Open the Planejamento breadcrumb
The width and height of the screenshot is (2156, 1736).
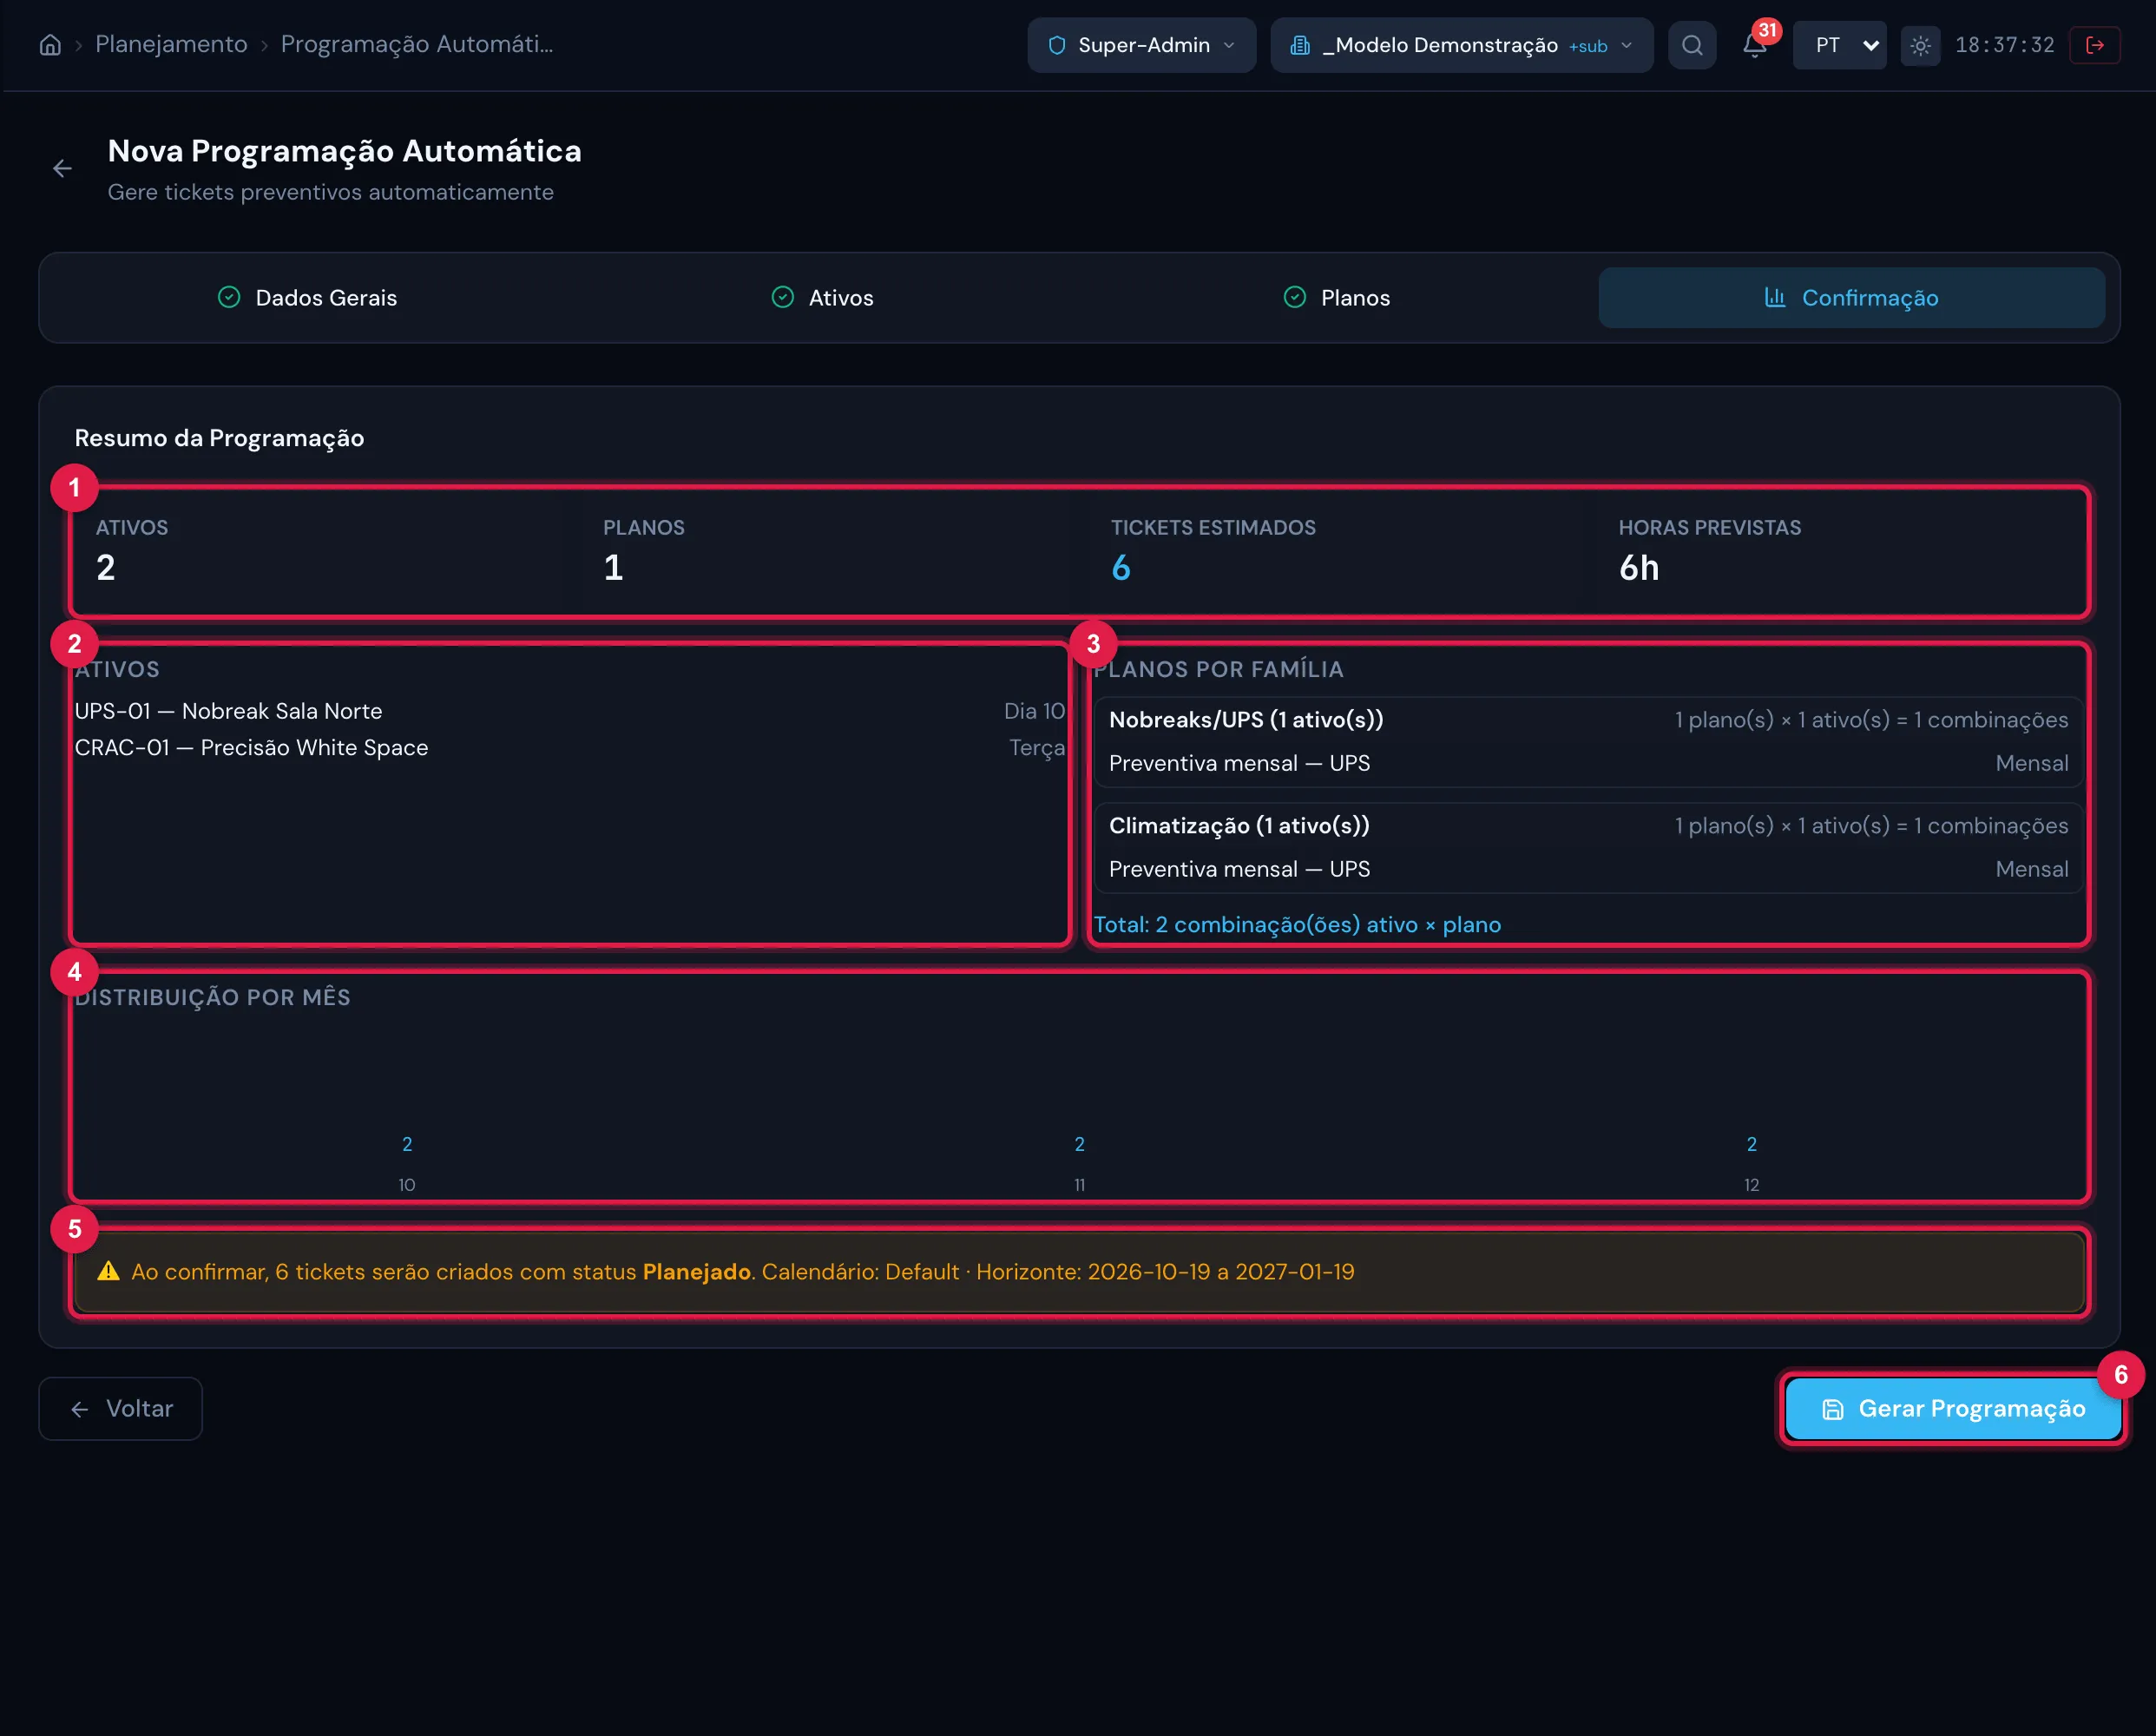point(171,44)
